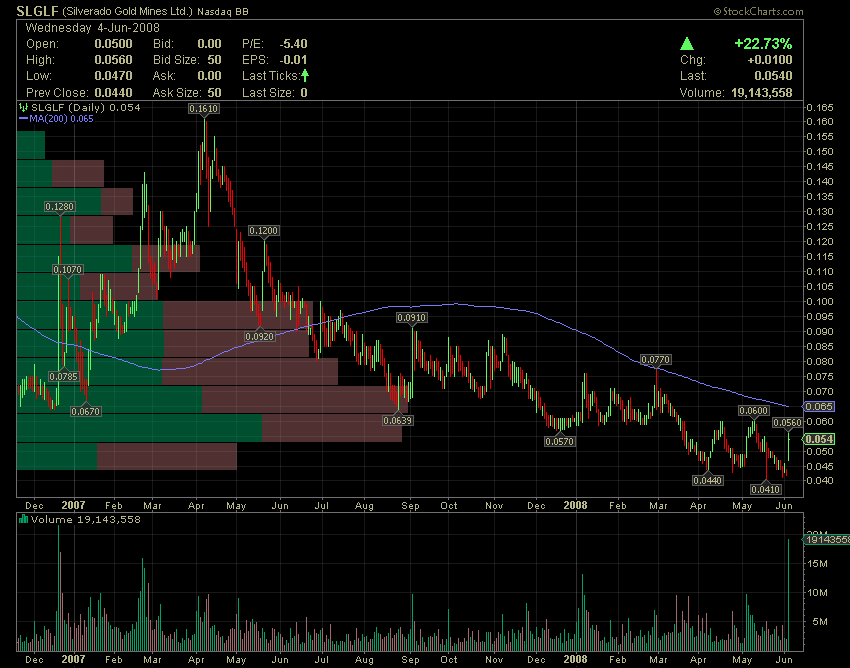Click the Open value 0.0500
850x668 pixels.
tap(113, 44)
